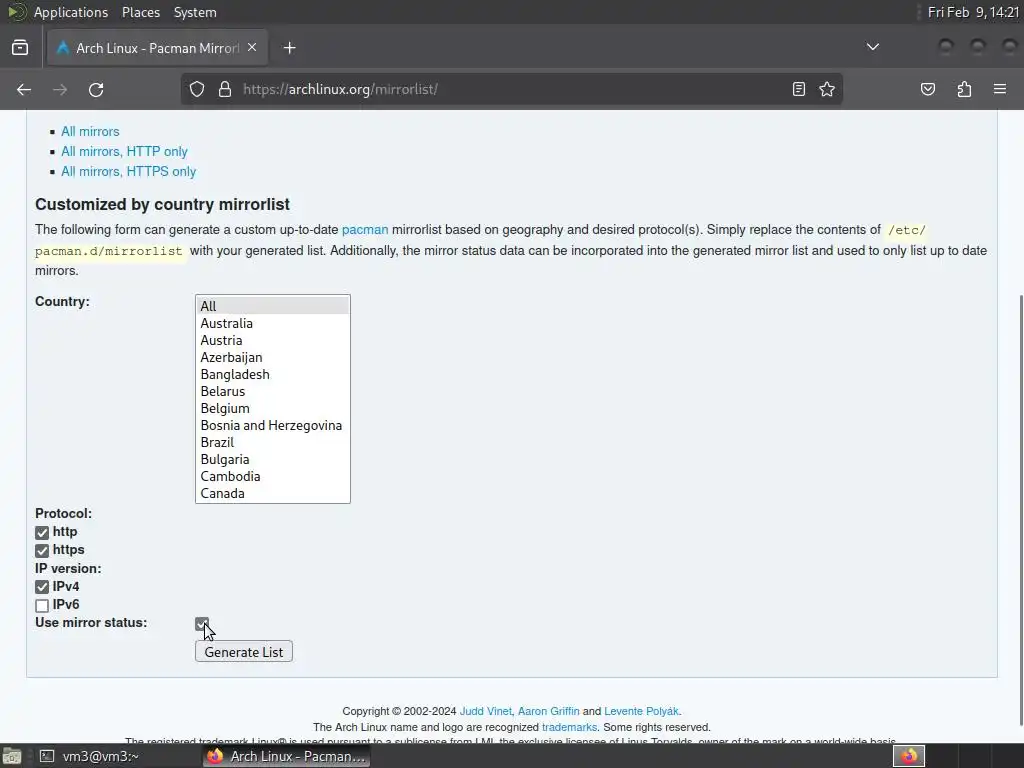Image resolution: width=1024 pixels, height=768 pixels.
Task: Open the All mirrors, HTTPS only link
Action: [x=129, y=172]
